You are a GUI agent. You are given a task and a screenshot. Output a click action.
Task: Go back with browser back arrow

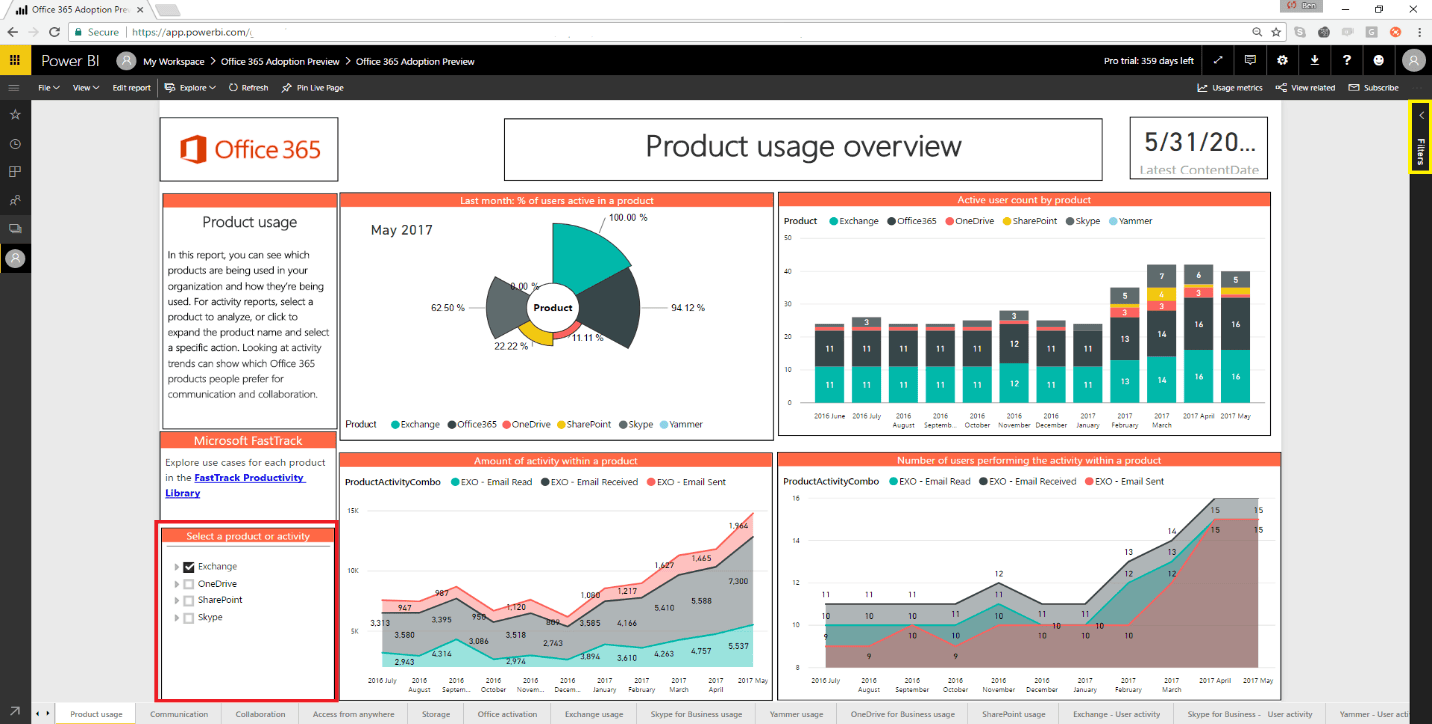pyautogui.click(x=12, y=32)
